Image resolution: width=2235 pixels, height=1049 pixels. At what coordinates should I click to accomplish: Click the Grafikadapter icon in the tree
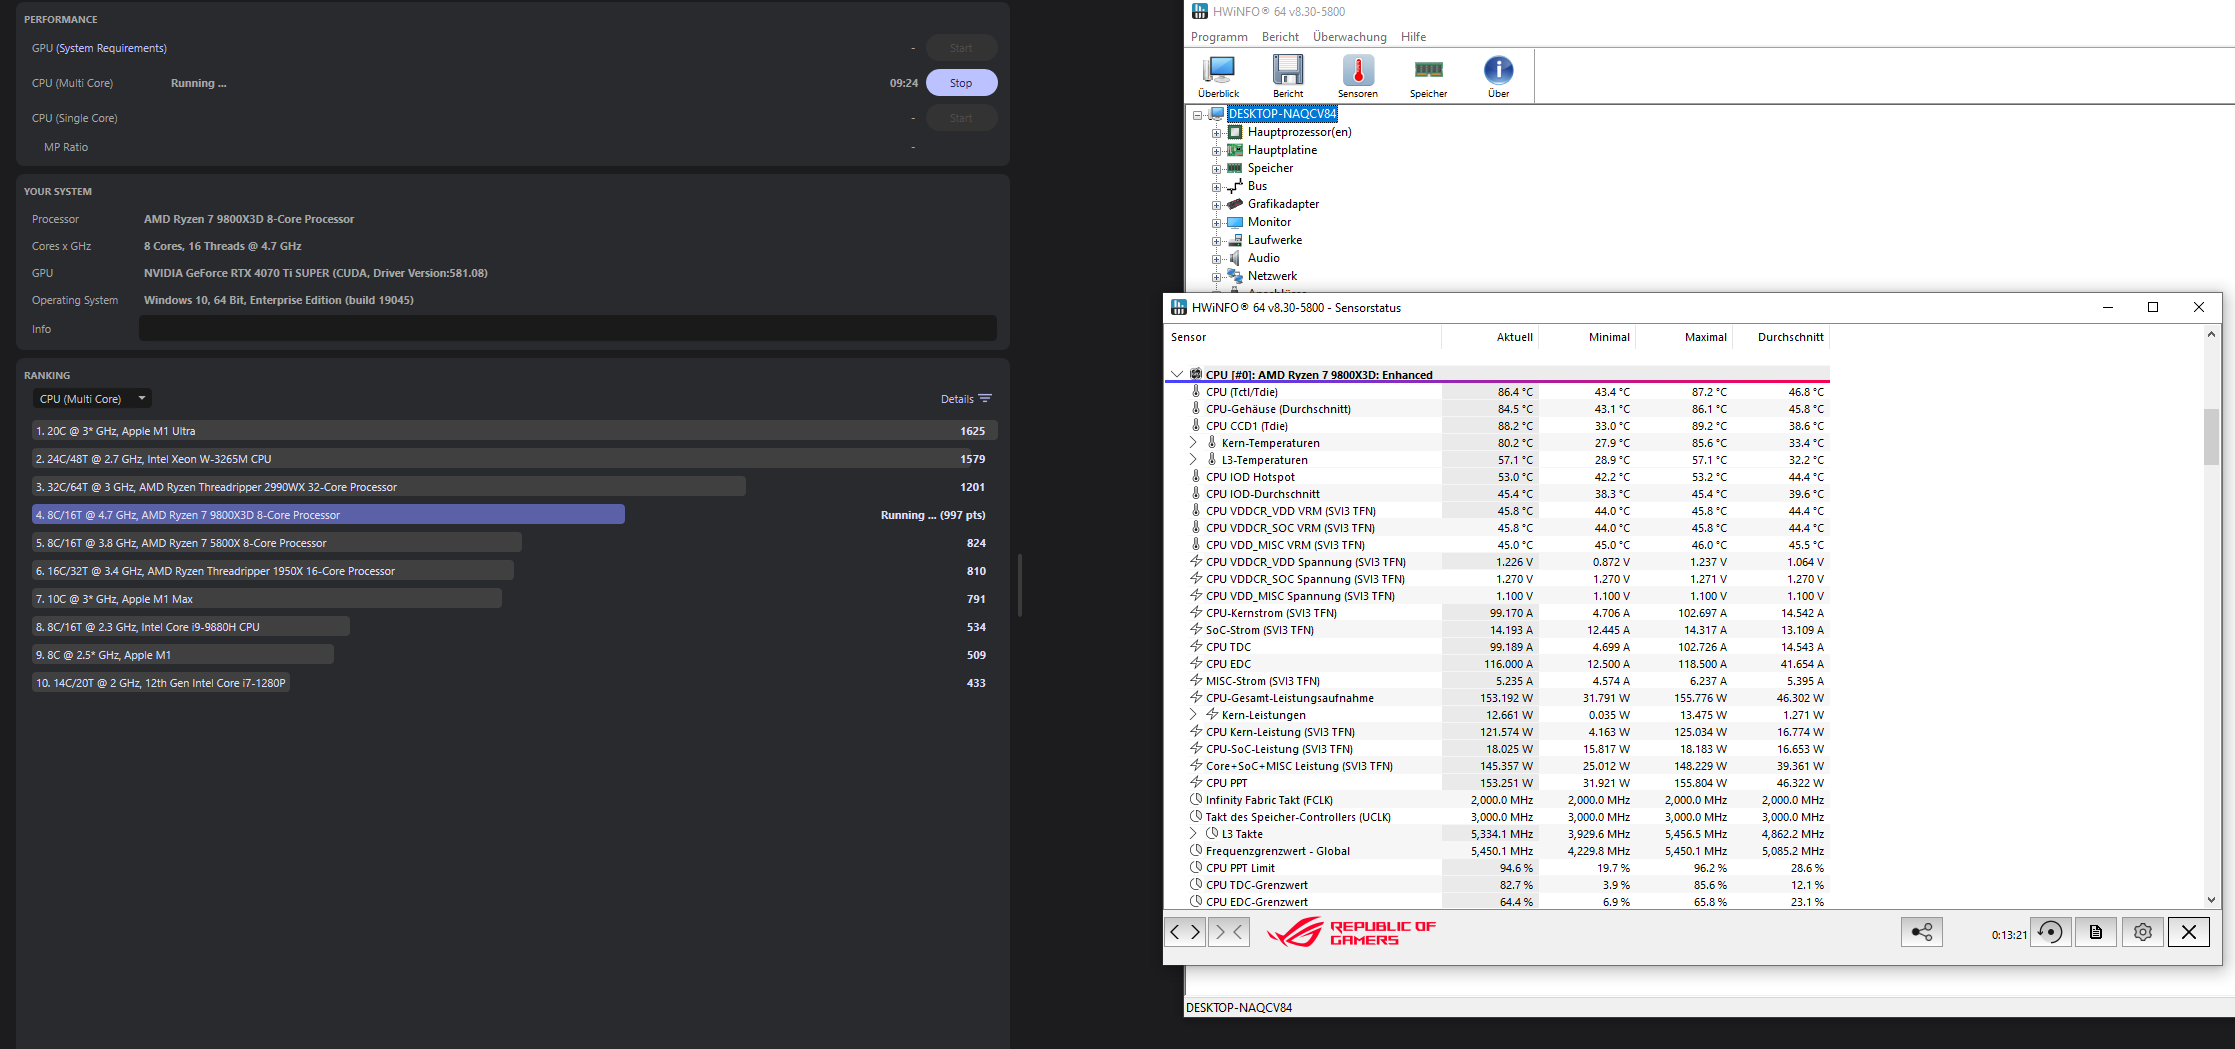click(1235, 204)
